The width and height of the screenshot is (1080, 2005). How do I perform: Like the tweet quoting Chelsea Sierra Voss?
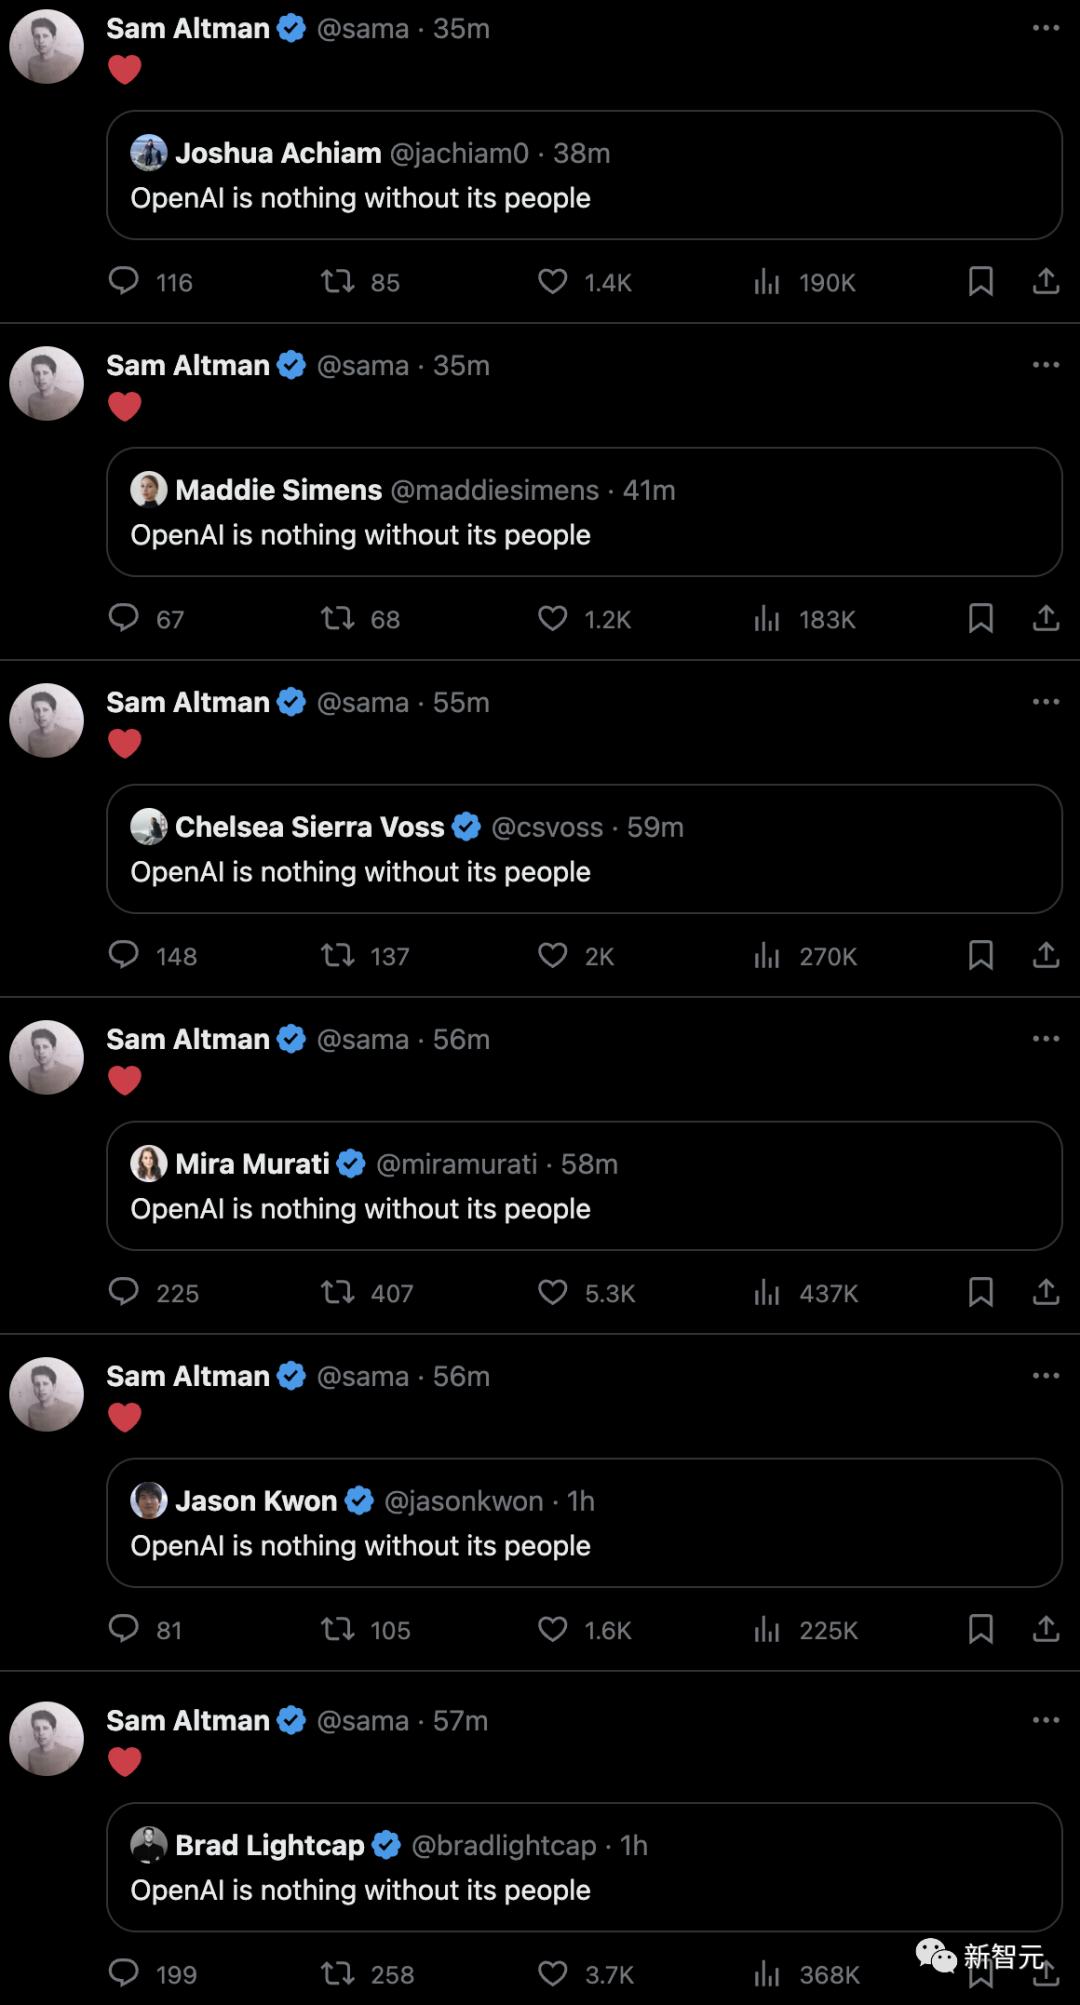pos(552,956)
